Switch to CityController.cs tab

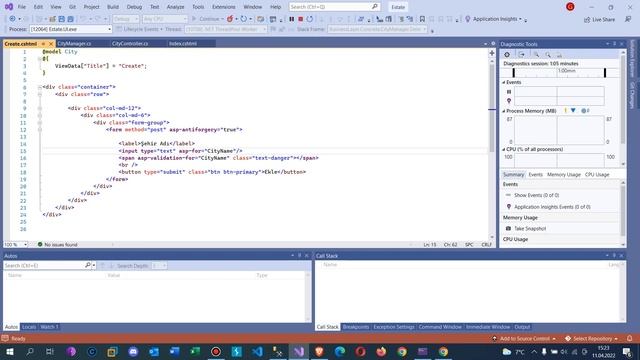click(130, 44)
